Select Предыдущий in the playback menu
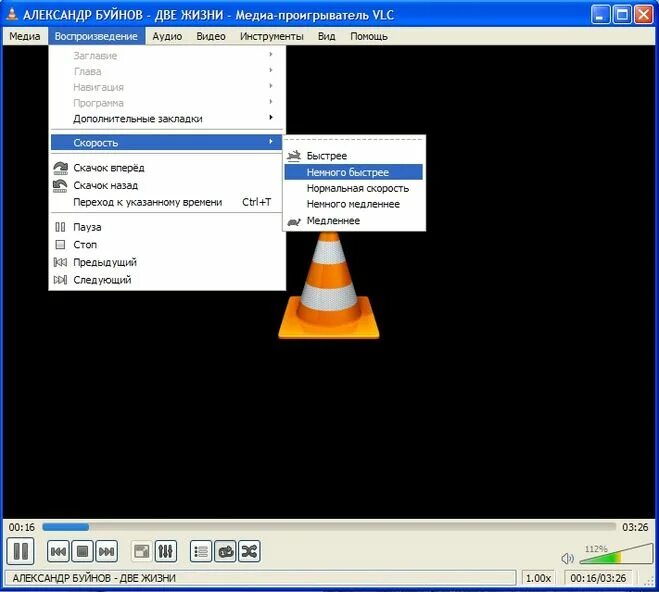This screenshot has height=592, width=659. coord(166,263)
